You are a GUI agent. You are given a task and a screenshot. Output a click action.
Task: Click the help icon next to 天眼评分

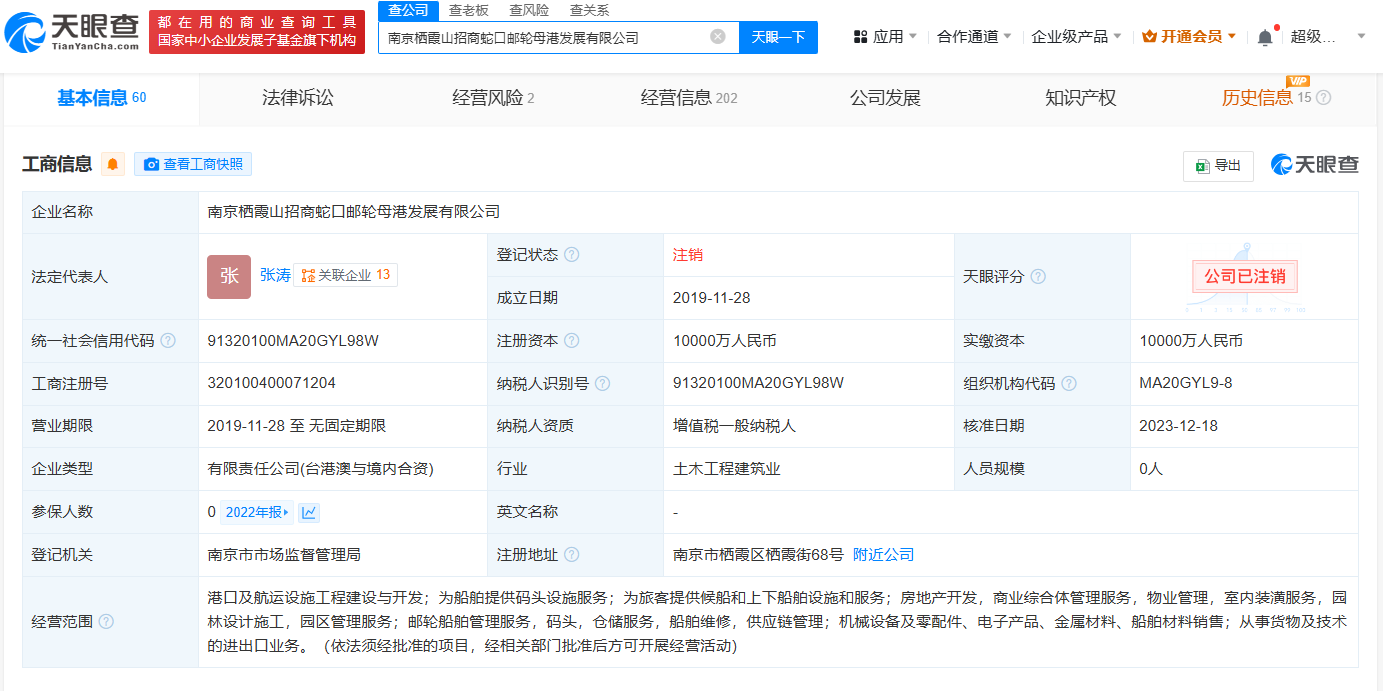[x=1038, y=277]
